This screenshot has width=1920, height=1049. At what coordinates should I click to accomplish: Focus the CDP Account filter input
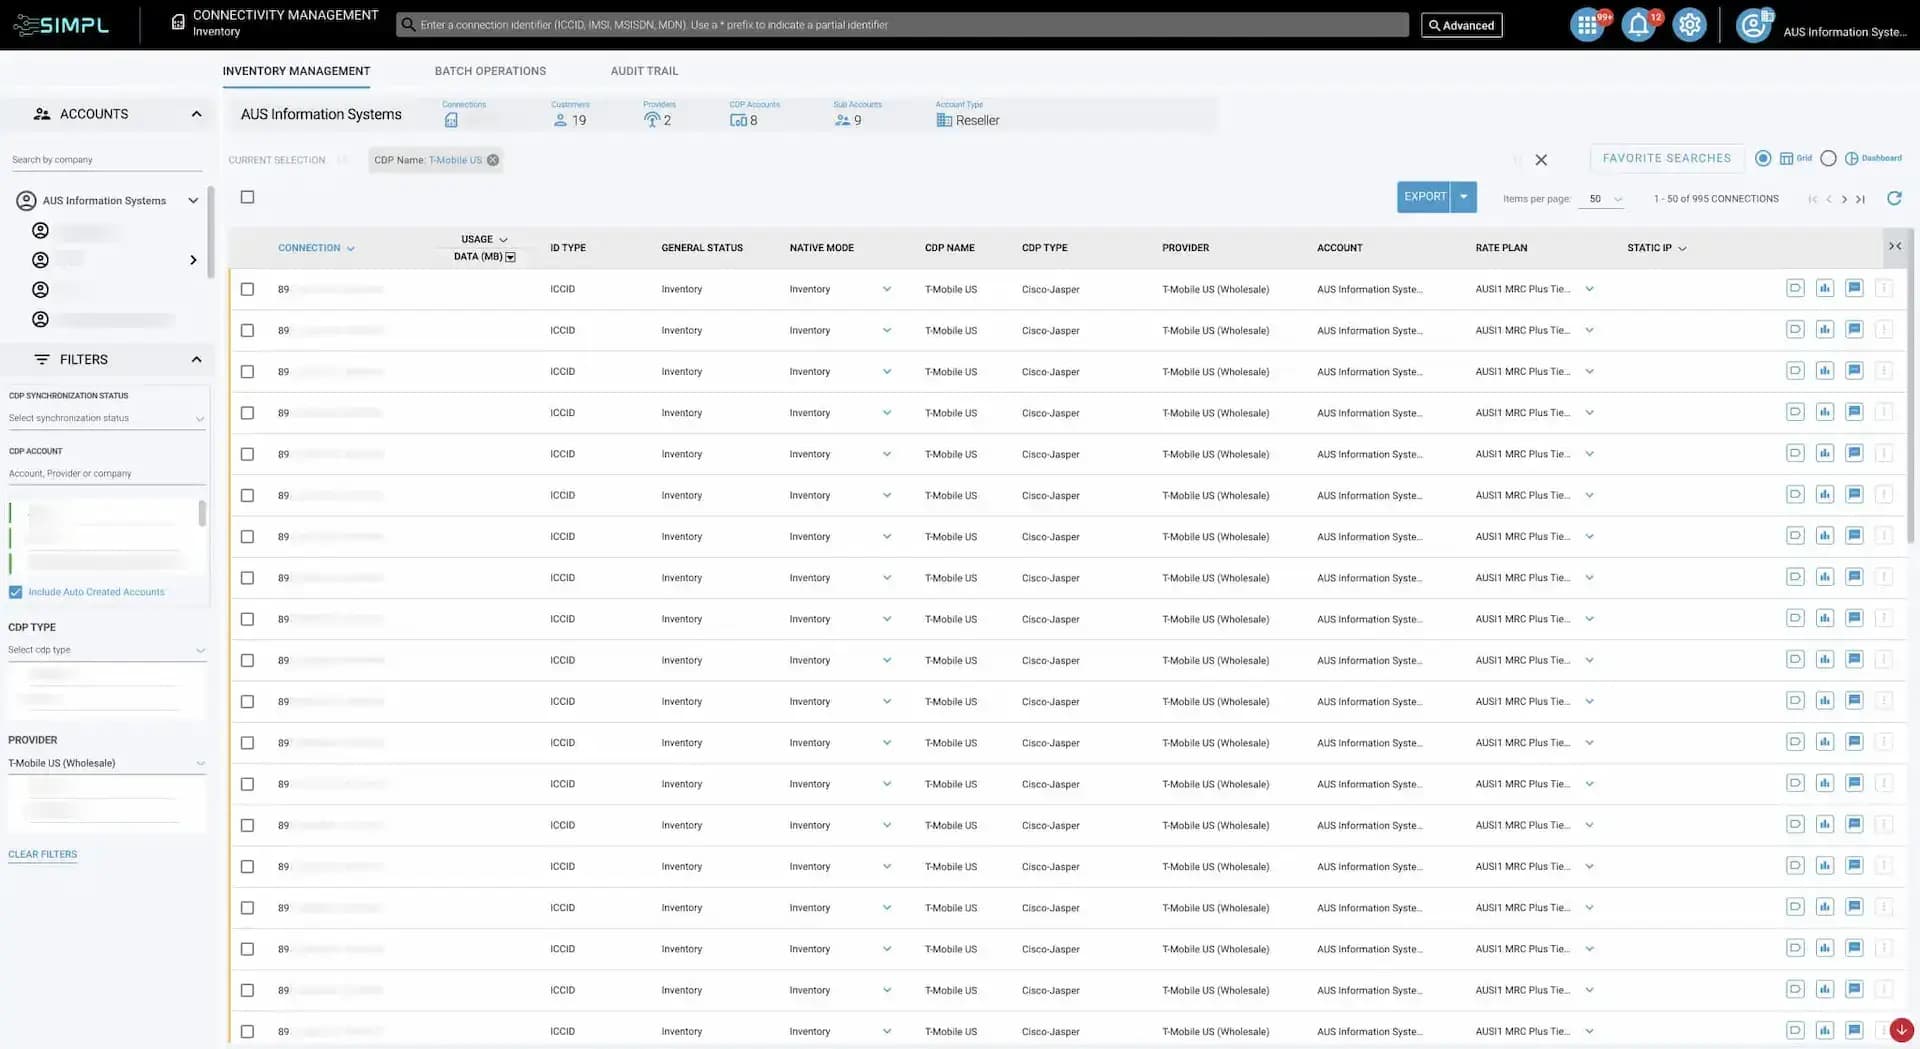pyautogui.click(x=106, y=474)
